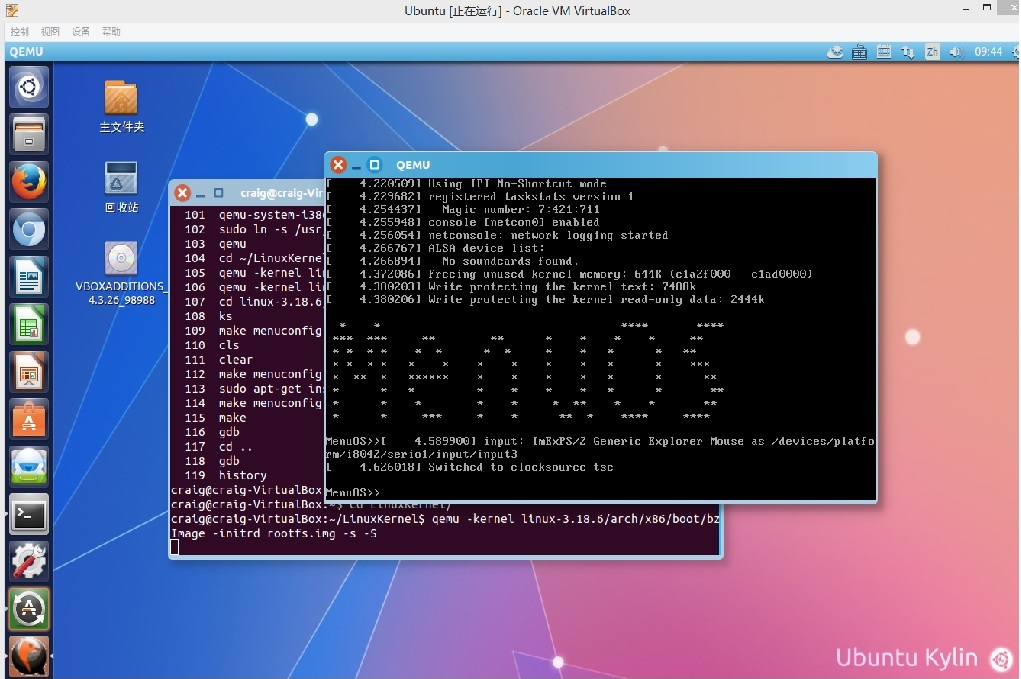Open Ubuntu Software Center icon
Screen dimensions: 1021x679
[x=29, y=419]
